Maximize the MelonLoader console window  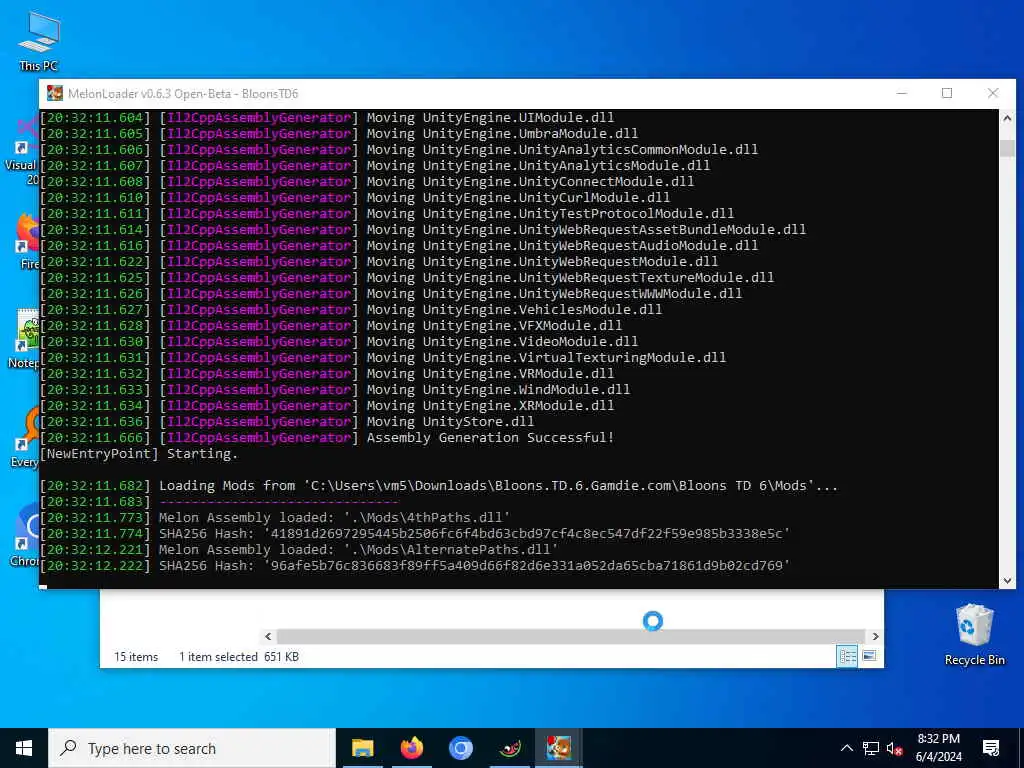(x=947, y=93)
